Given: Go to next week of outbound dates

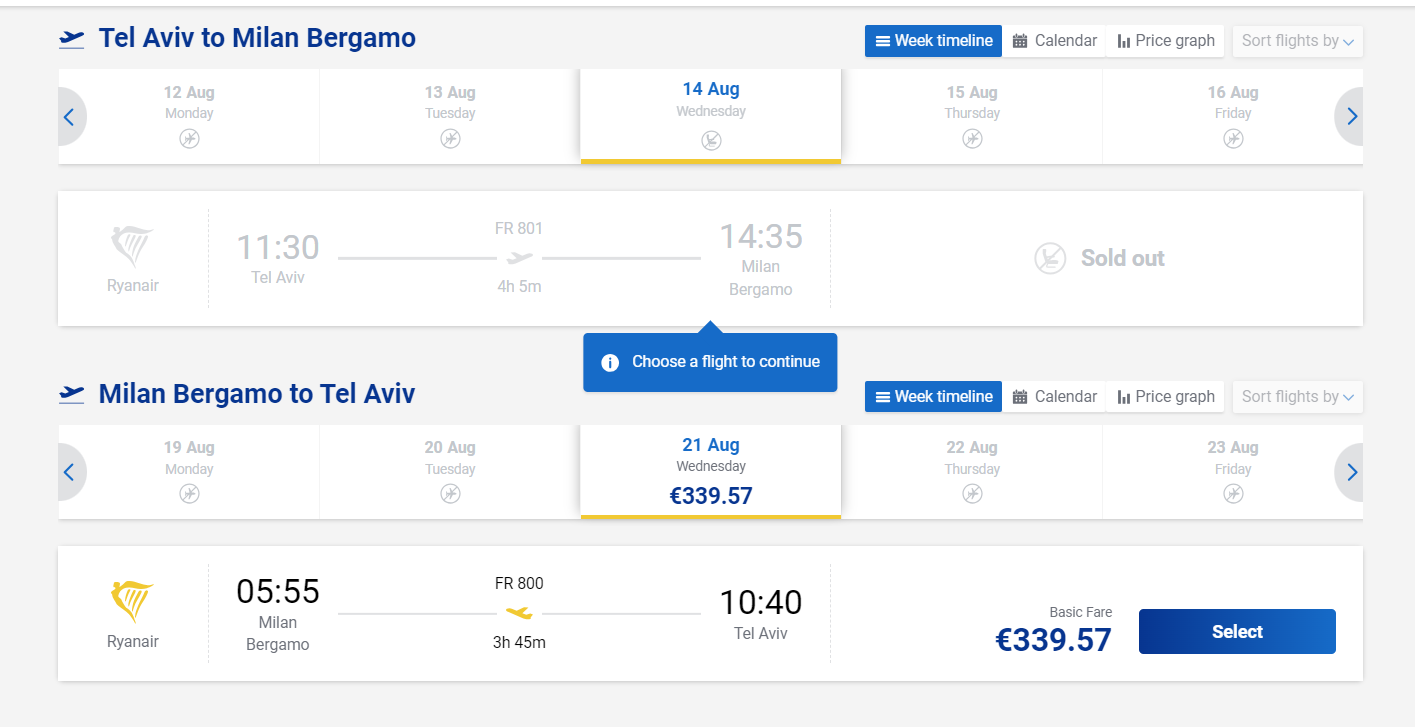Looking at the screenshot, I should tap(1352, 116).
